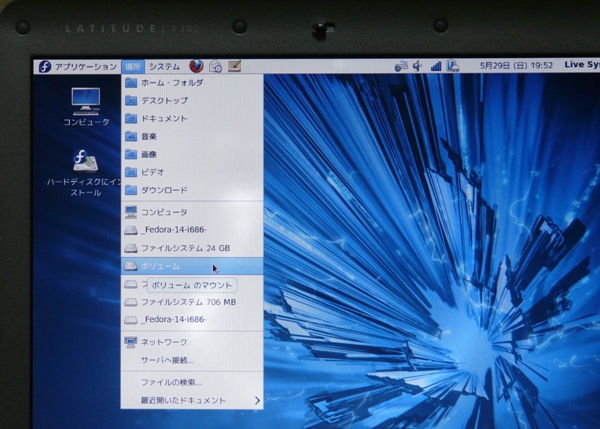This screenshot has height=429, width=600.
Task: Click サーバへ接続... in the menu
Action: click(167, 360)
